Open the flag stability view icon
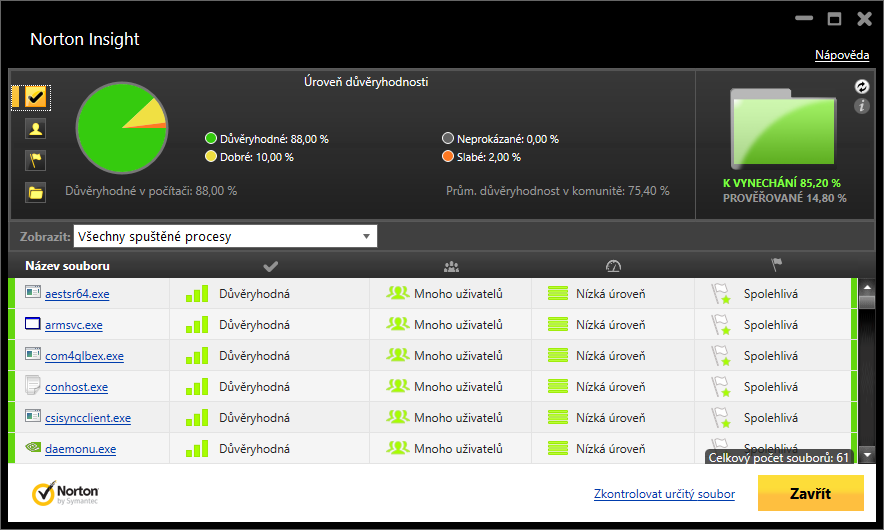Screen dimensions: 884x530 36,161
